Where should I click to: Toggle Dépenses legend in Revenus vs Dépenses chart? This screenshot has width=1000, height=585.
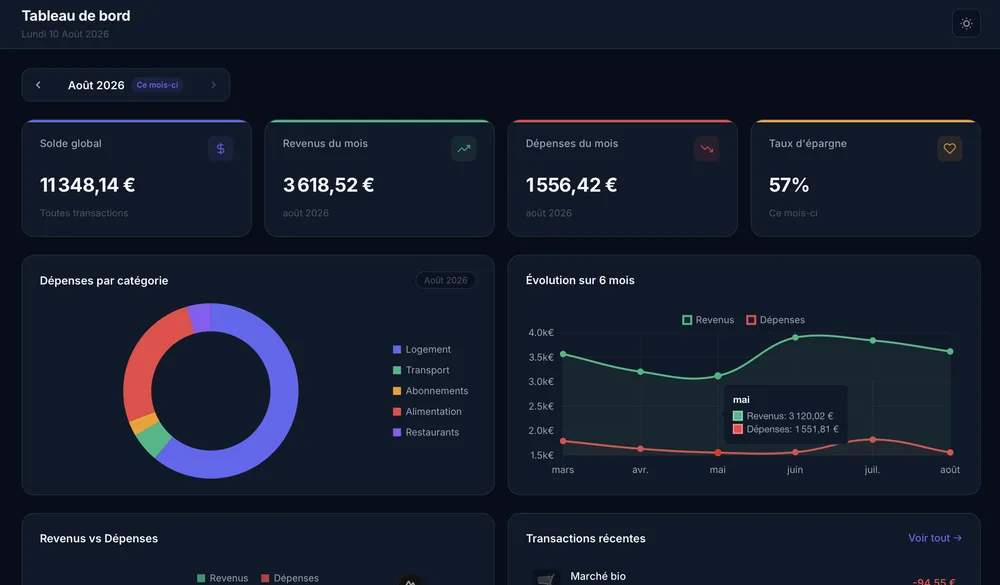290,578
